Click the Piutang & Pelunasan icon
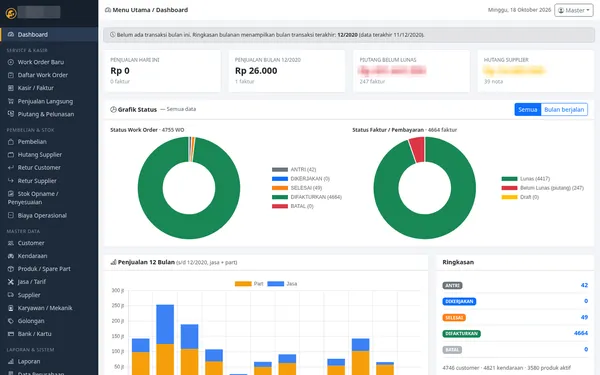 pos(11,114)
